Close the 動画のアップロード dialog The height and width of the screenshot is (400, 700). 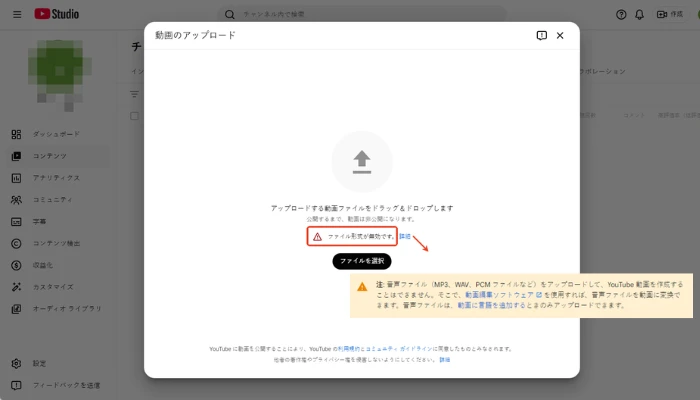(x=560, y=35)
